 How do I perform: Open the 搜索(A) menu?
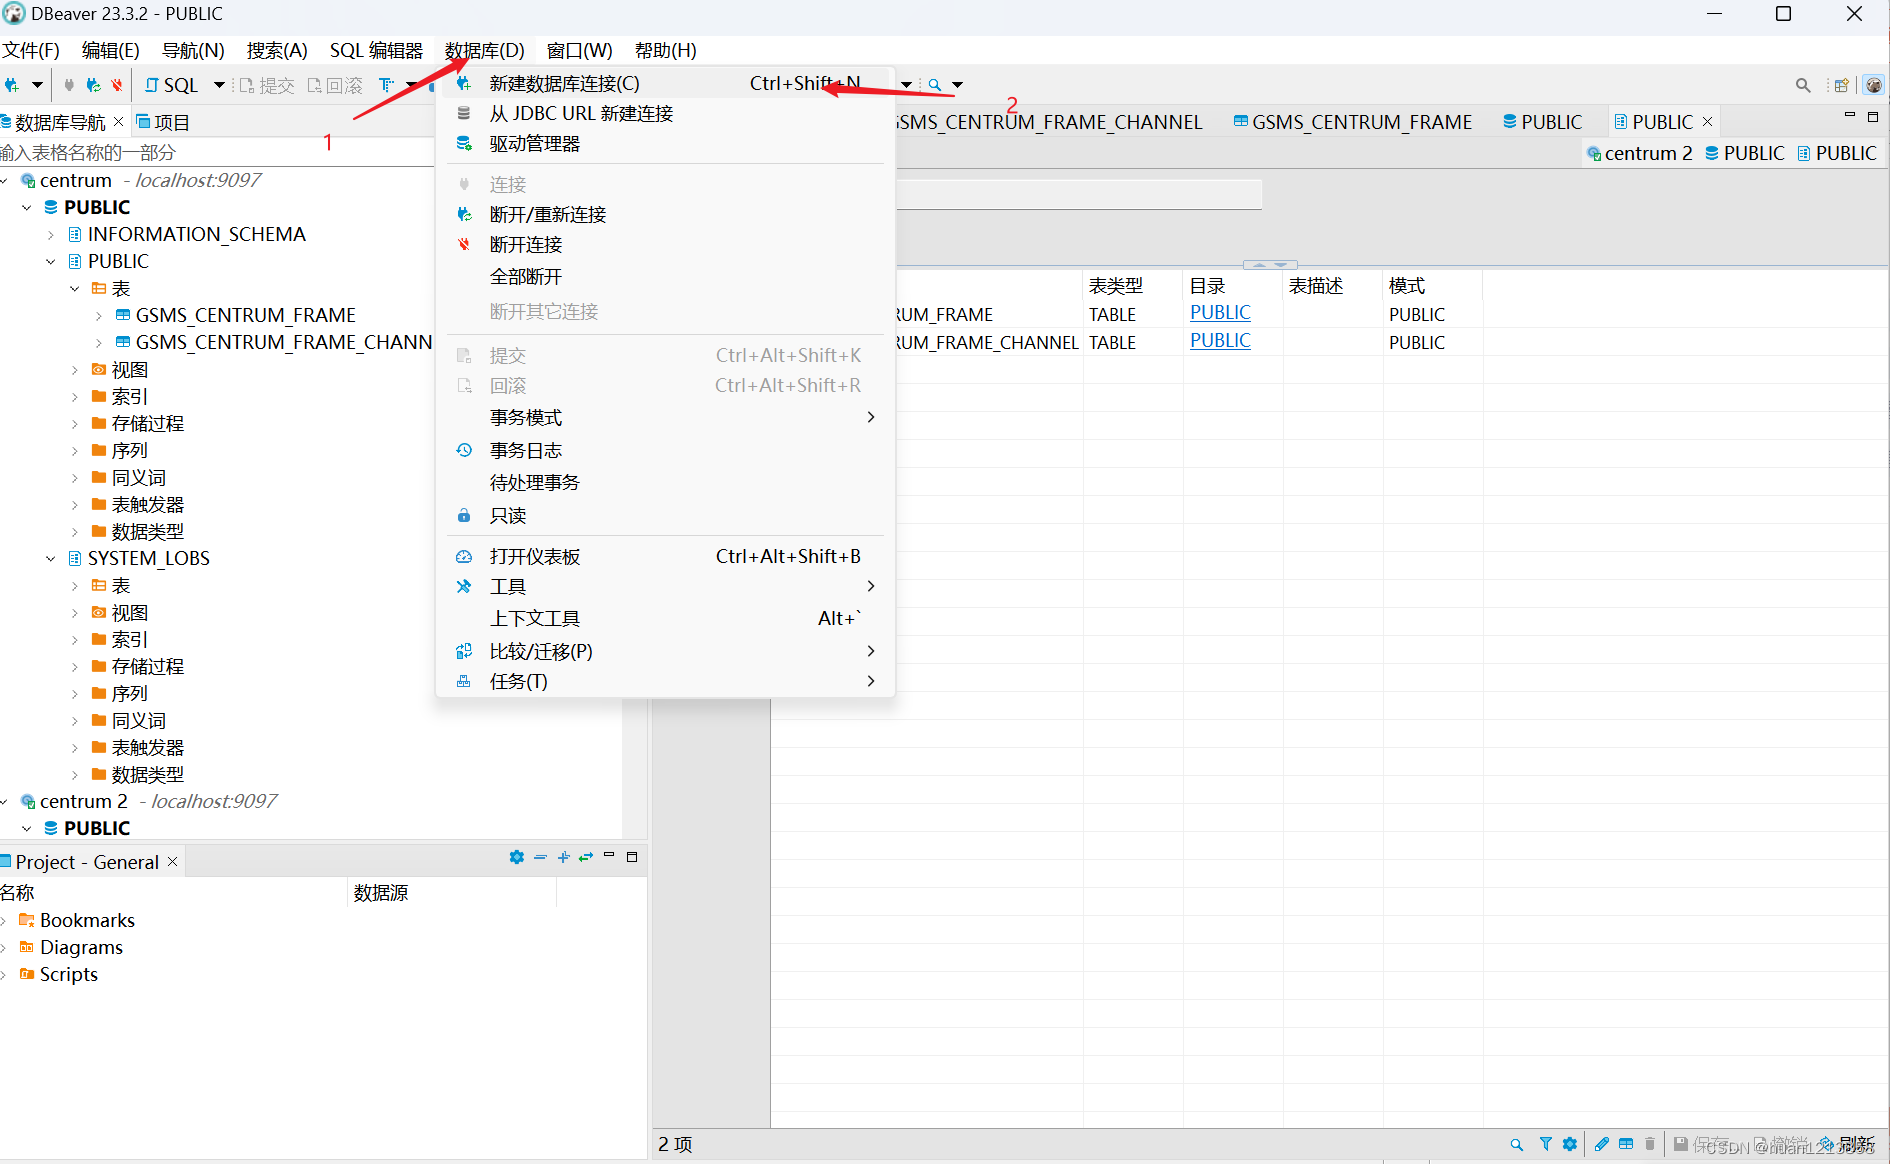[x=277, y=50]
